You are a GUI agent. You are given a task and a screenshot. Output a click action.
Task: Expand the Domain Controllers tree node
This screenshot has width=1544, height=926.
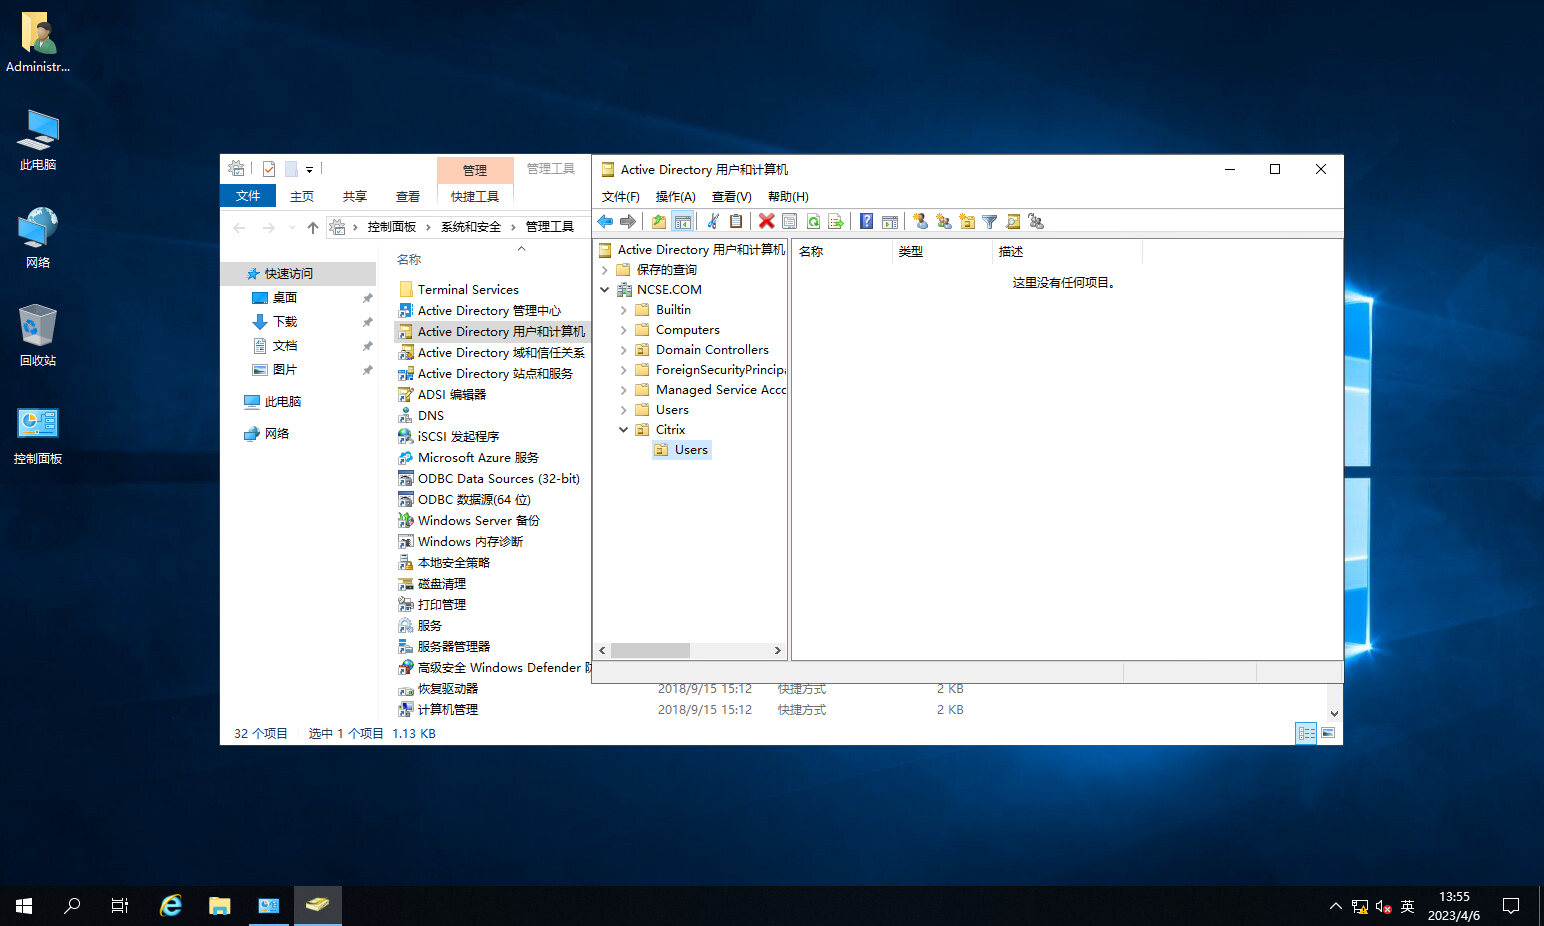point(623,350)
